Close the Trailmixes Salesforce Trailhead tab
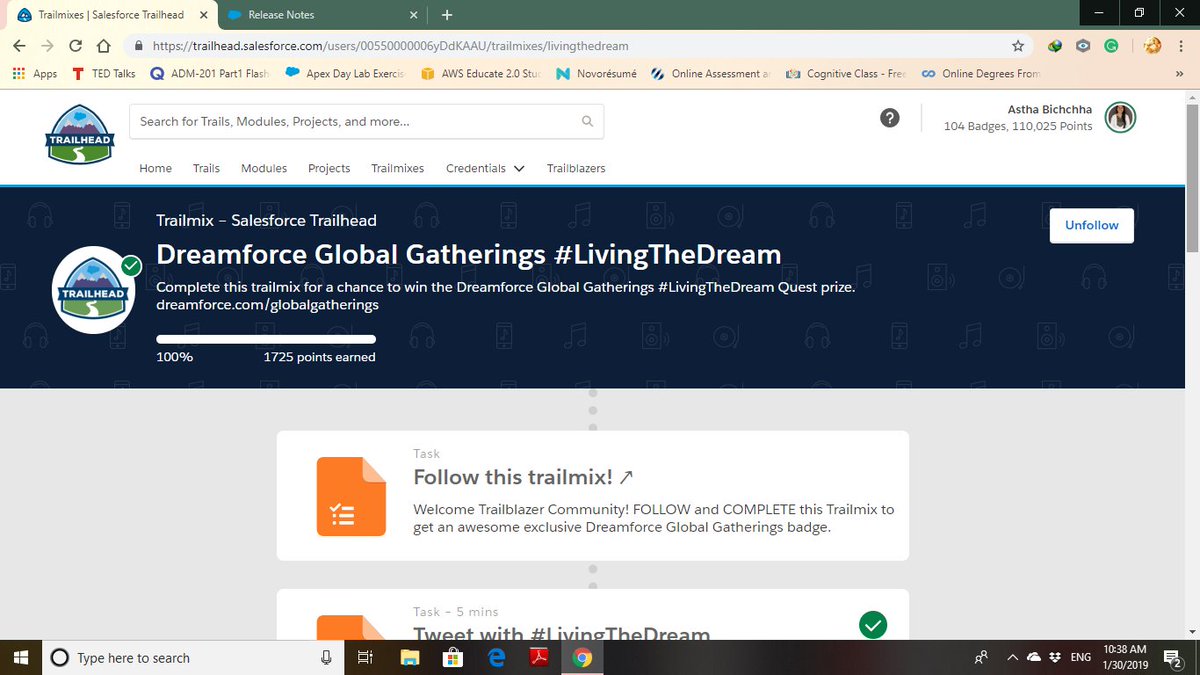Viewport: 1200px width, 675px height. tap(203, 15)
